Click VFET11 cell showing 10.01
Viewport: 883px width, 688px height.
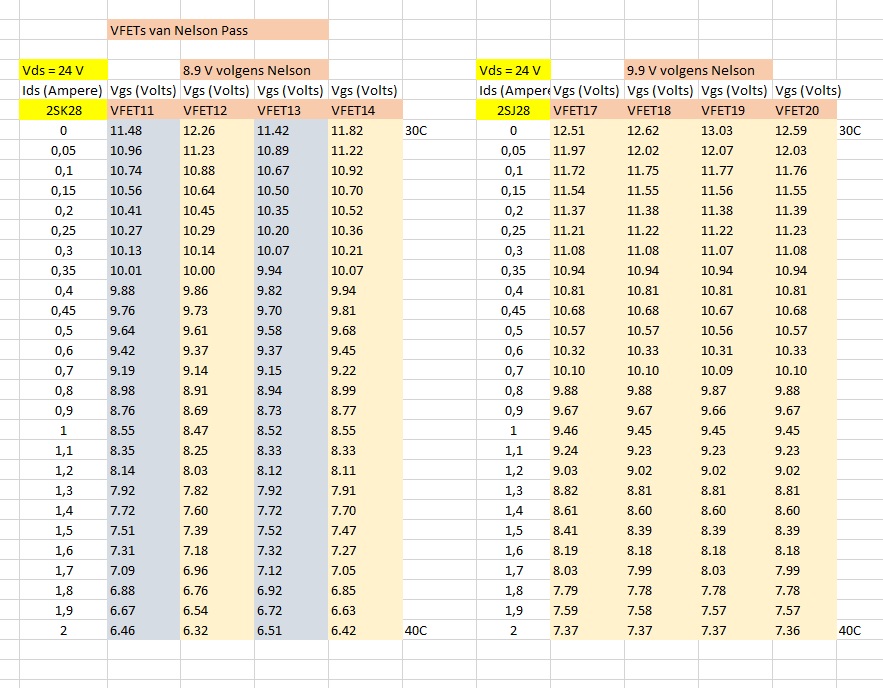144,270
